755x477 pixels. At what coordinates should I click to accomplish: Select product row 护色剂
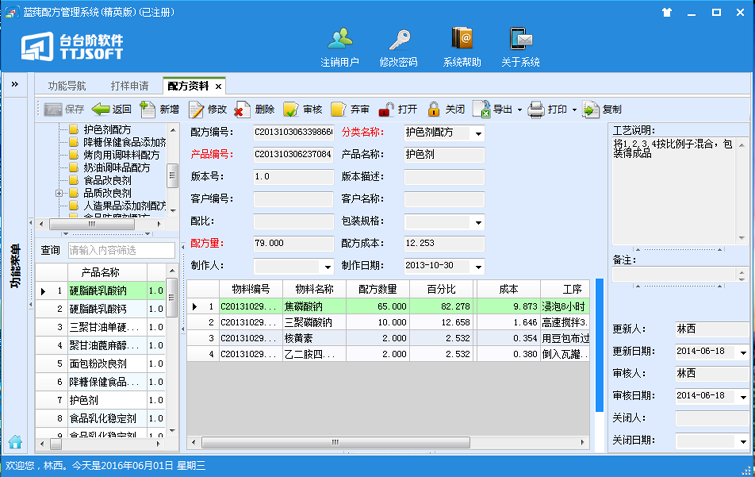tap(100, 400)
